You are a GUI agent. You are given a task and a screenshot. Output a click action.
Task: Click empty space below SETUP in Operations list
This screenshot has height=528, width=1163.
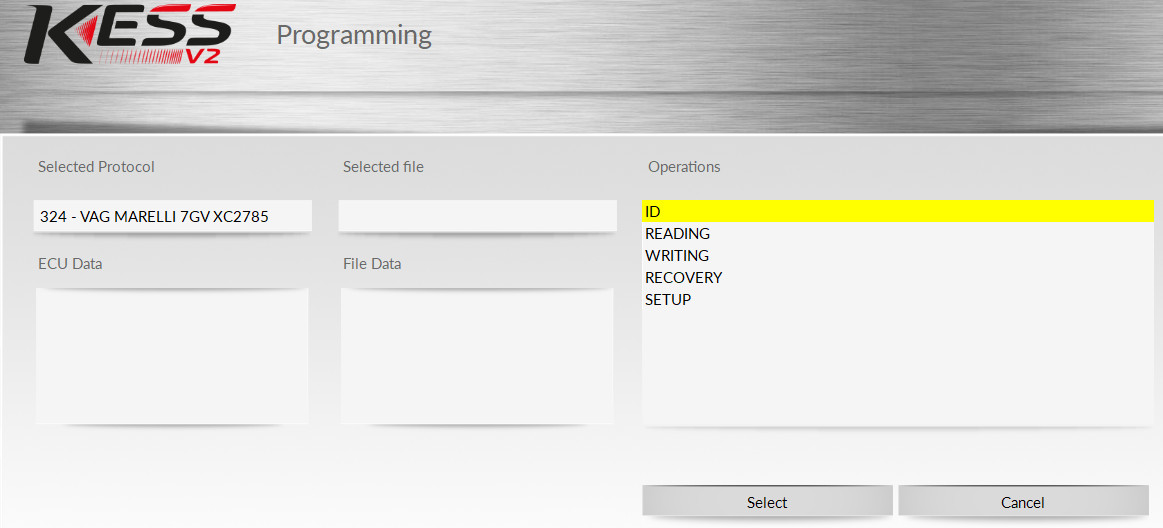896,370
